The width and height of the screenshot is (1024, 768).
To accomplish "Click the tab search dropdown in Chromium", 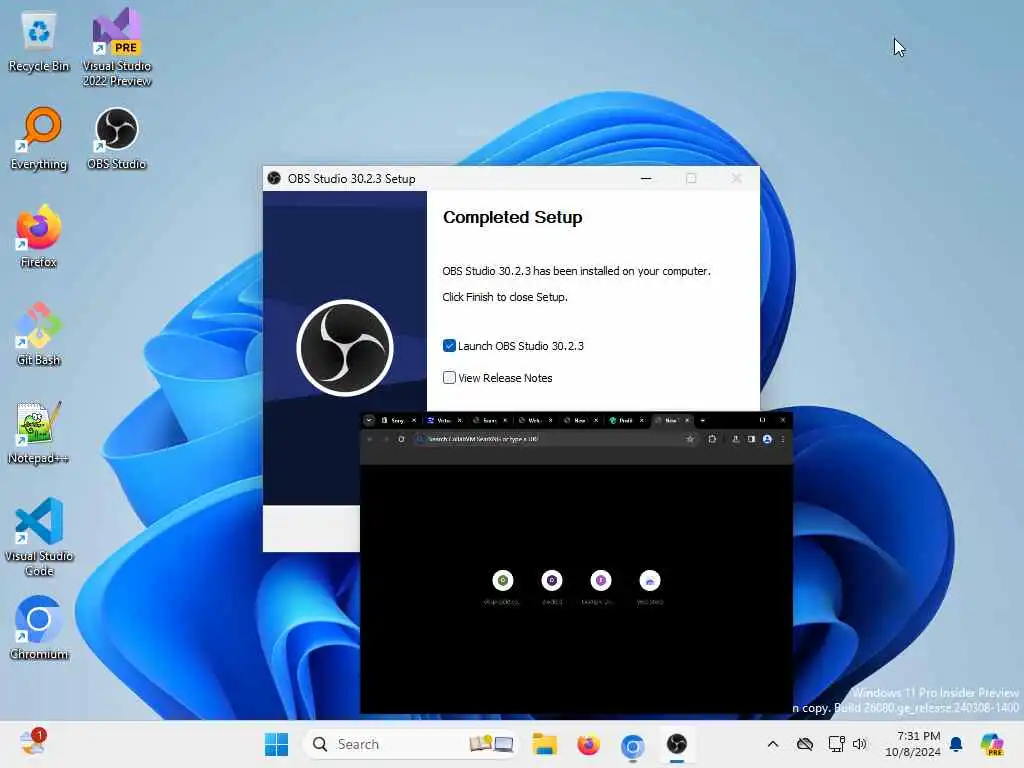I will [369, 420].
